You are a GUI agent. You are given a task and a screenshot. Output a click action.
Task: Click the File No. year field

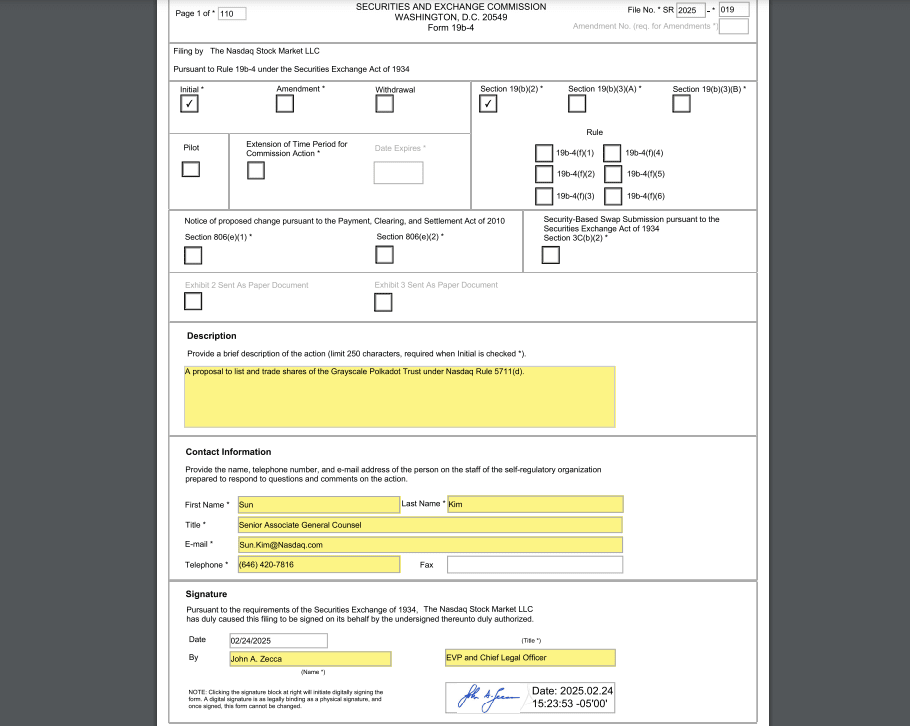coord(691,10)
